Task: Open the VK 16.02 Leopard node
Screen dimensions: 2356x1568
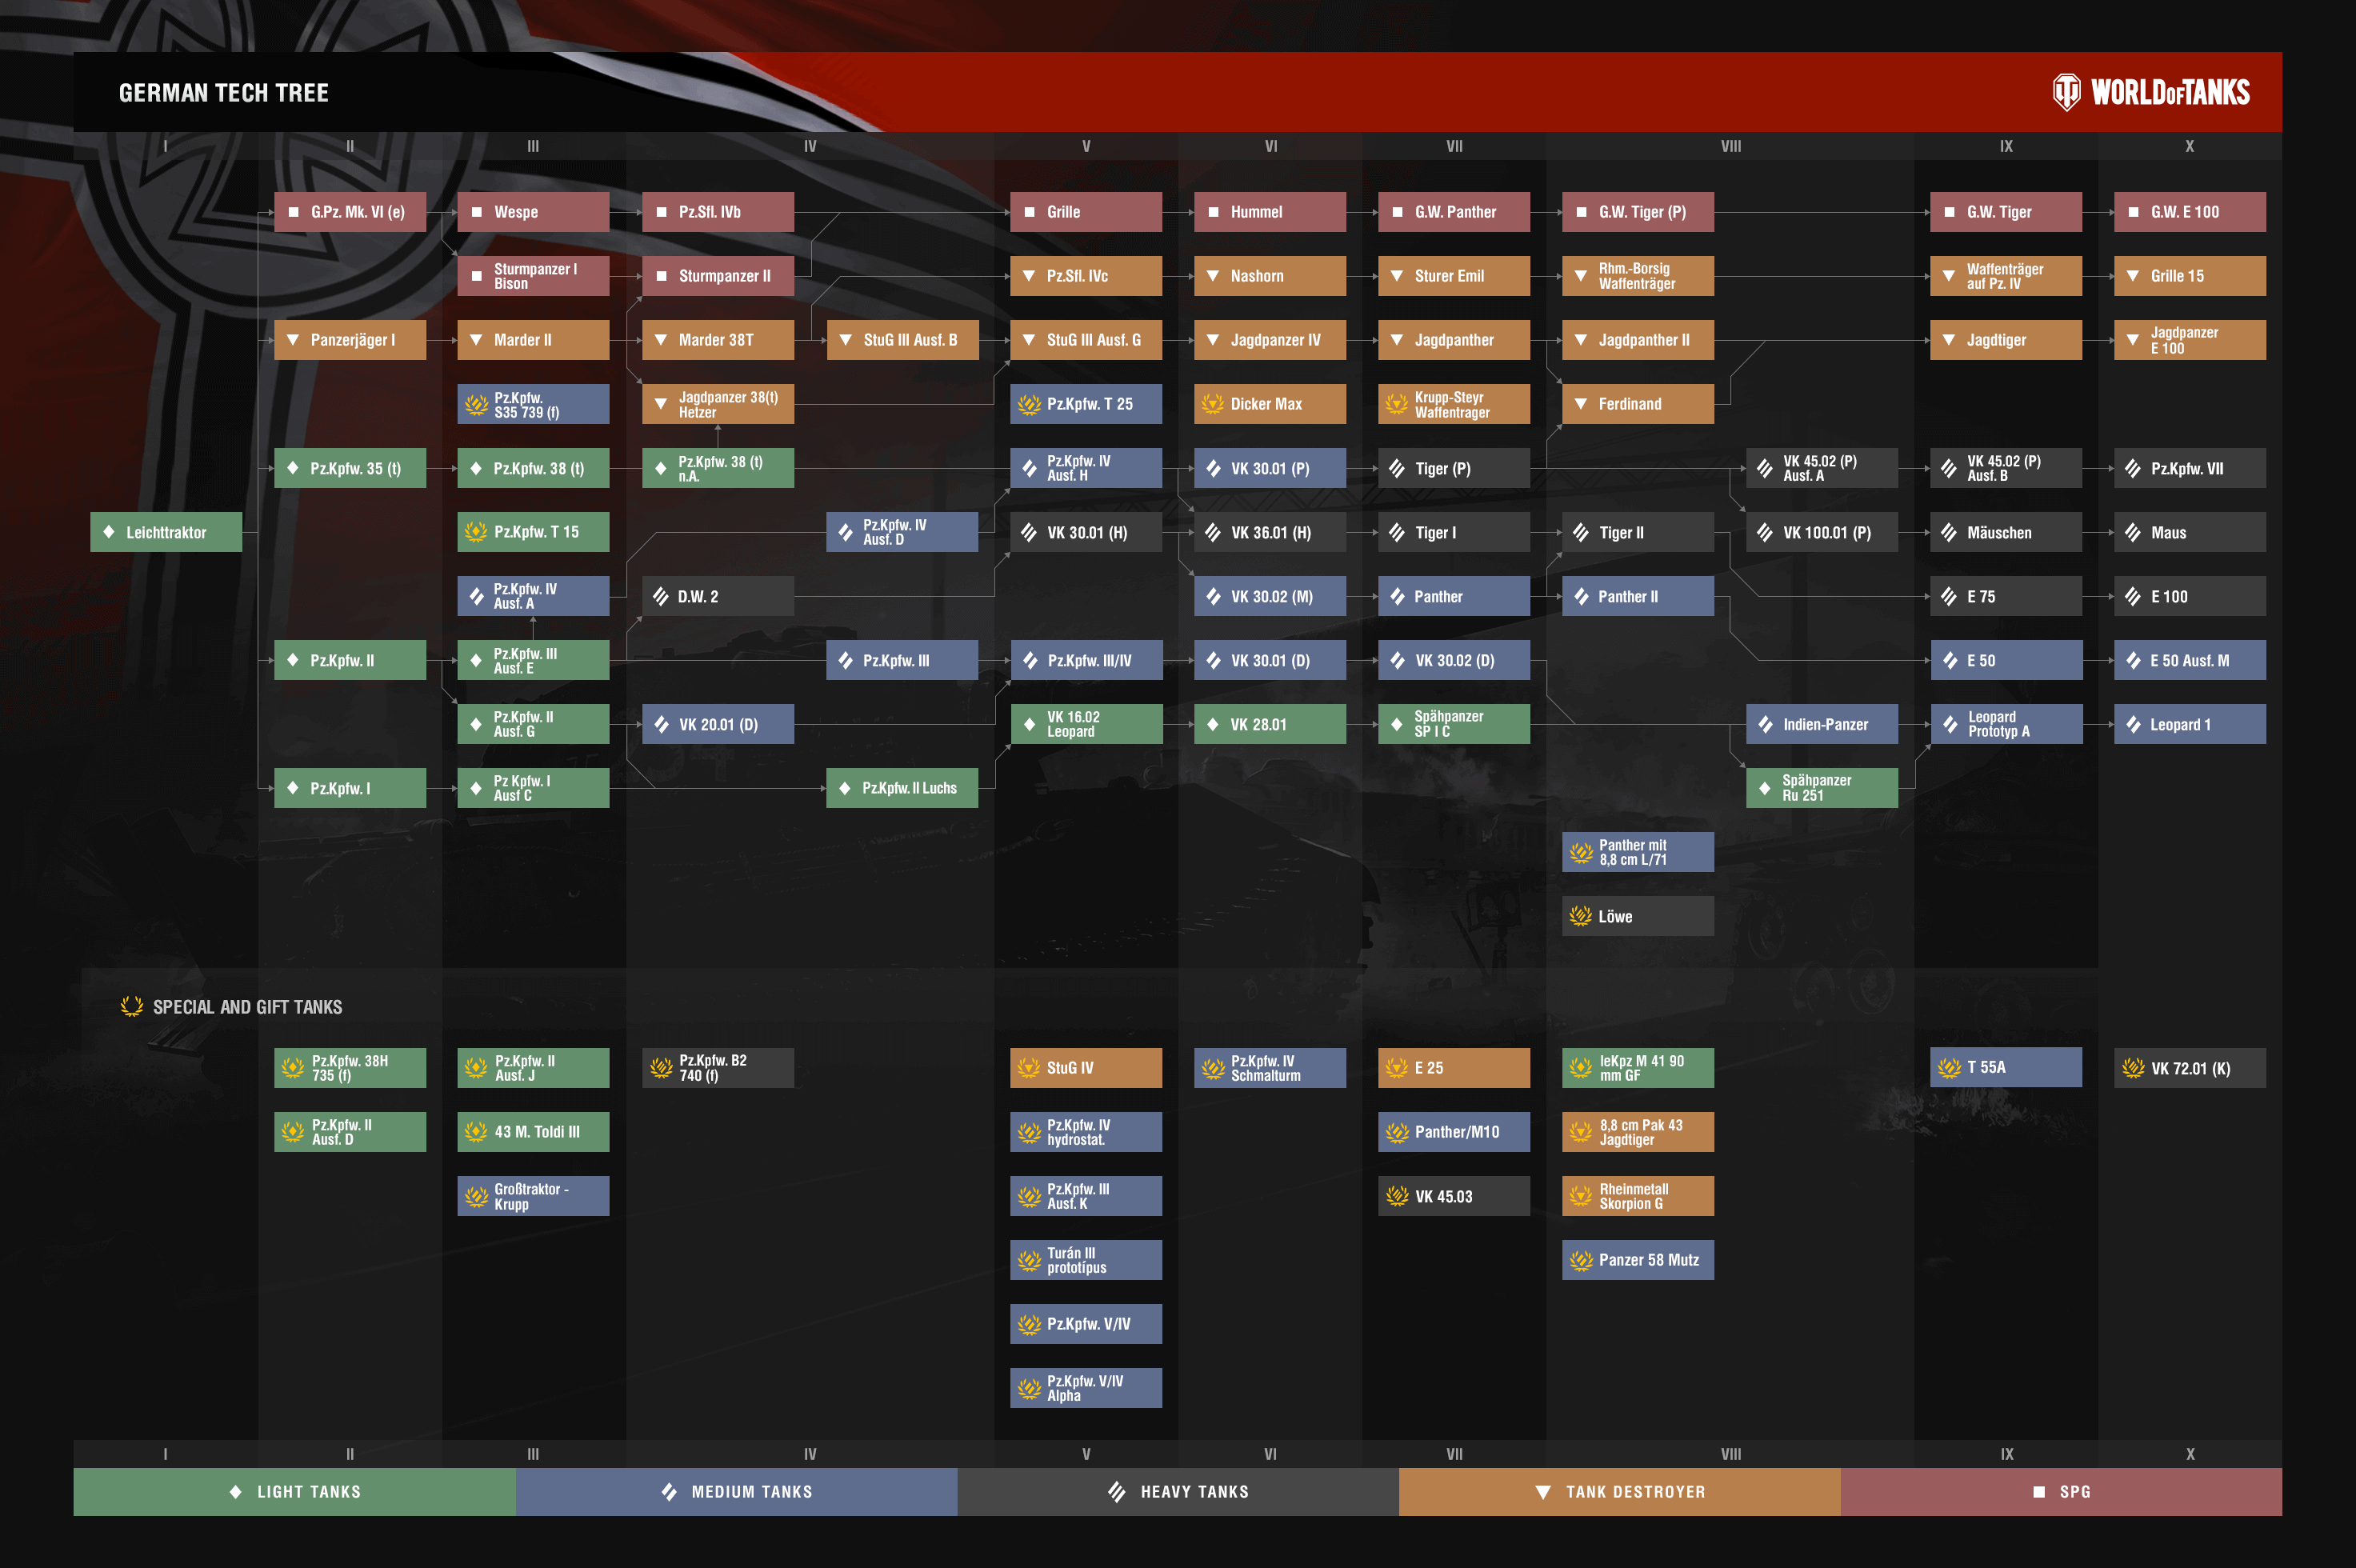Action: (1086, 724)
